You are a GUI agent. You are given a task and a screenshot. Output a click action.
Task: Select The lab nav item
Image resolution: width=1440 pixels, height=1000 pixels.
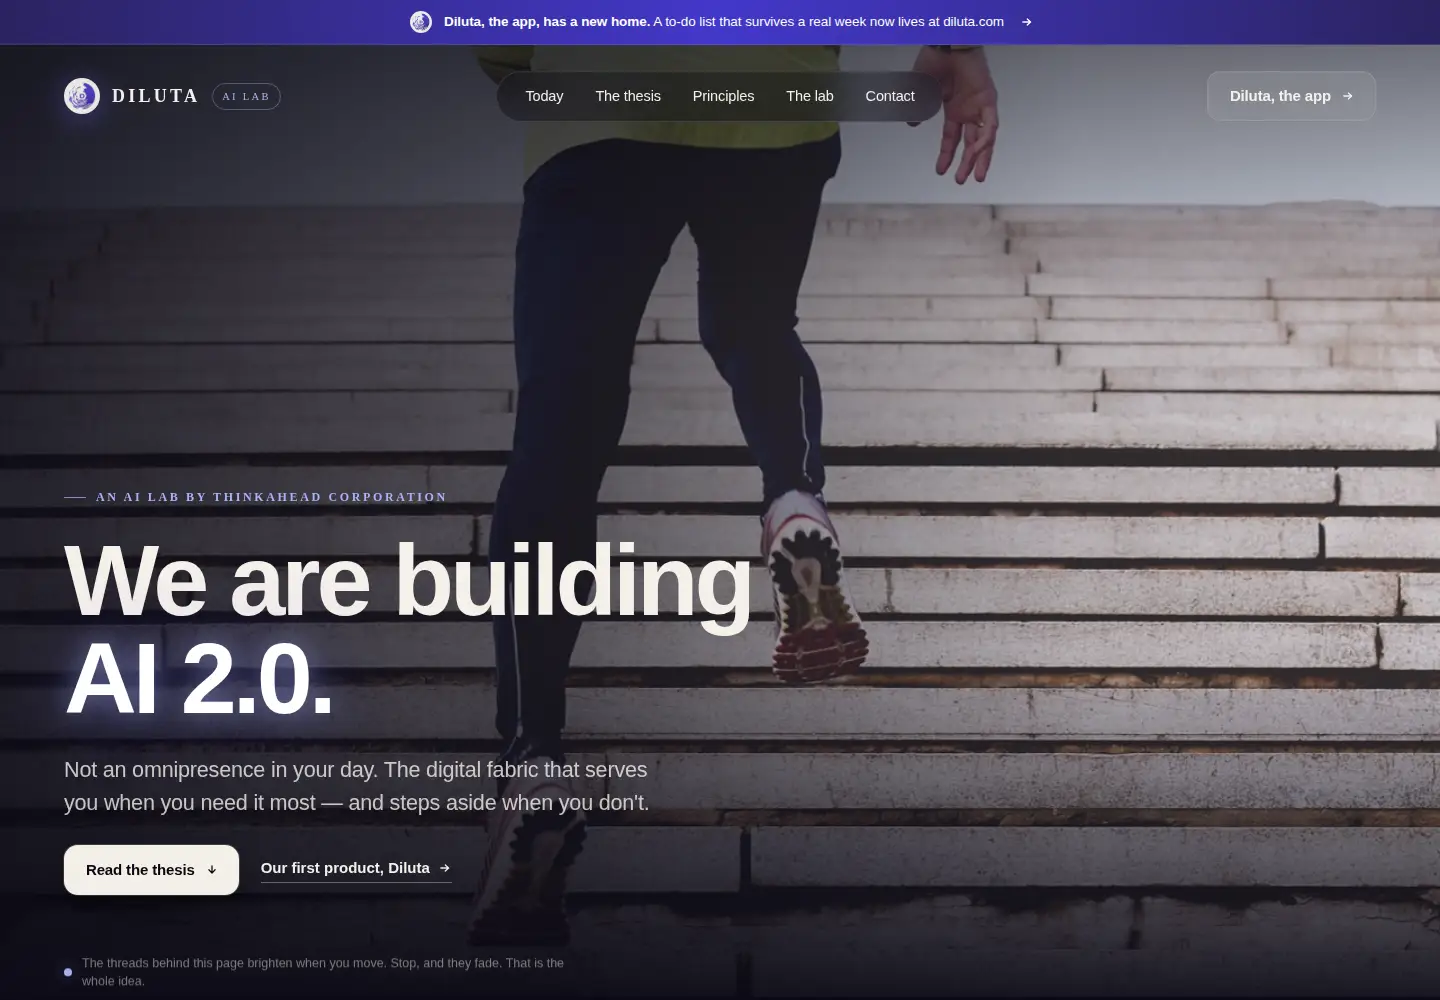(x=809, y=96)
